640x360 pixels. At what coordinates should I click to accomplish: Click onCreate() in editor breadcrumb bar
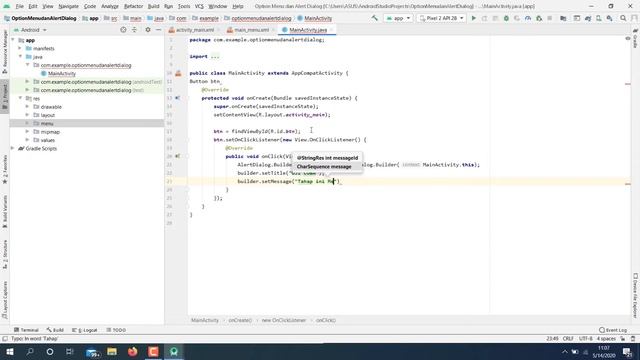pyautogui.click(x=240, y=320)
